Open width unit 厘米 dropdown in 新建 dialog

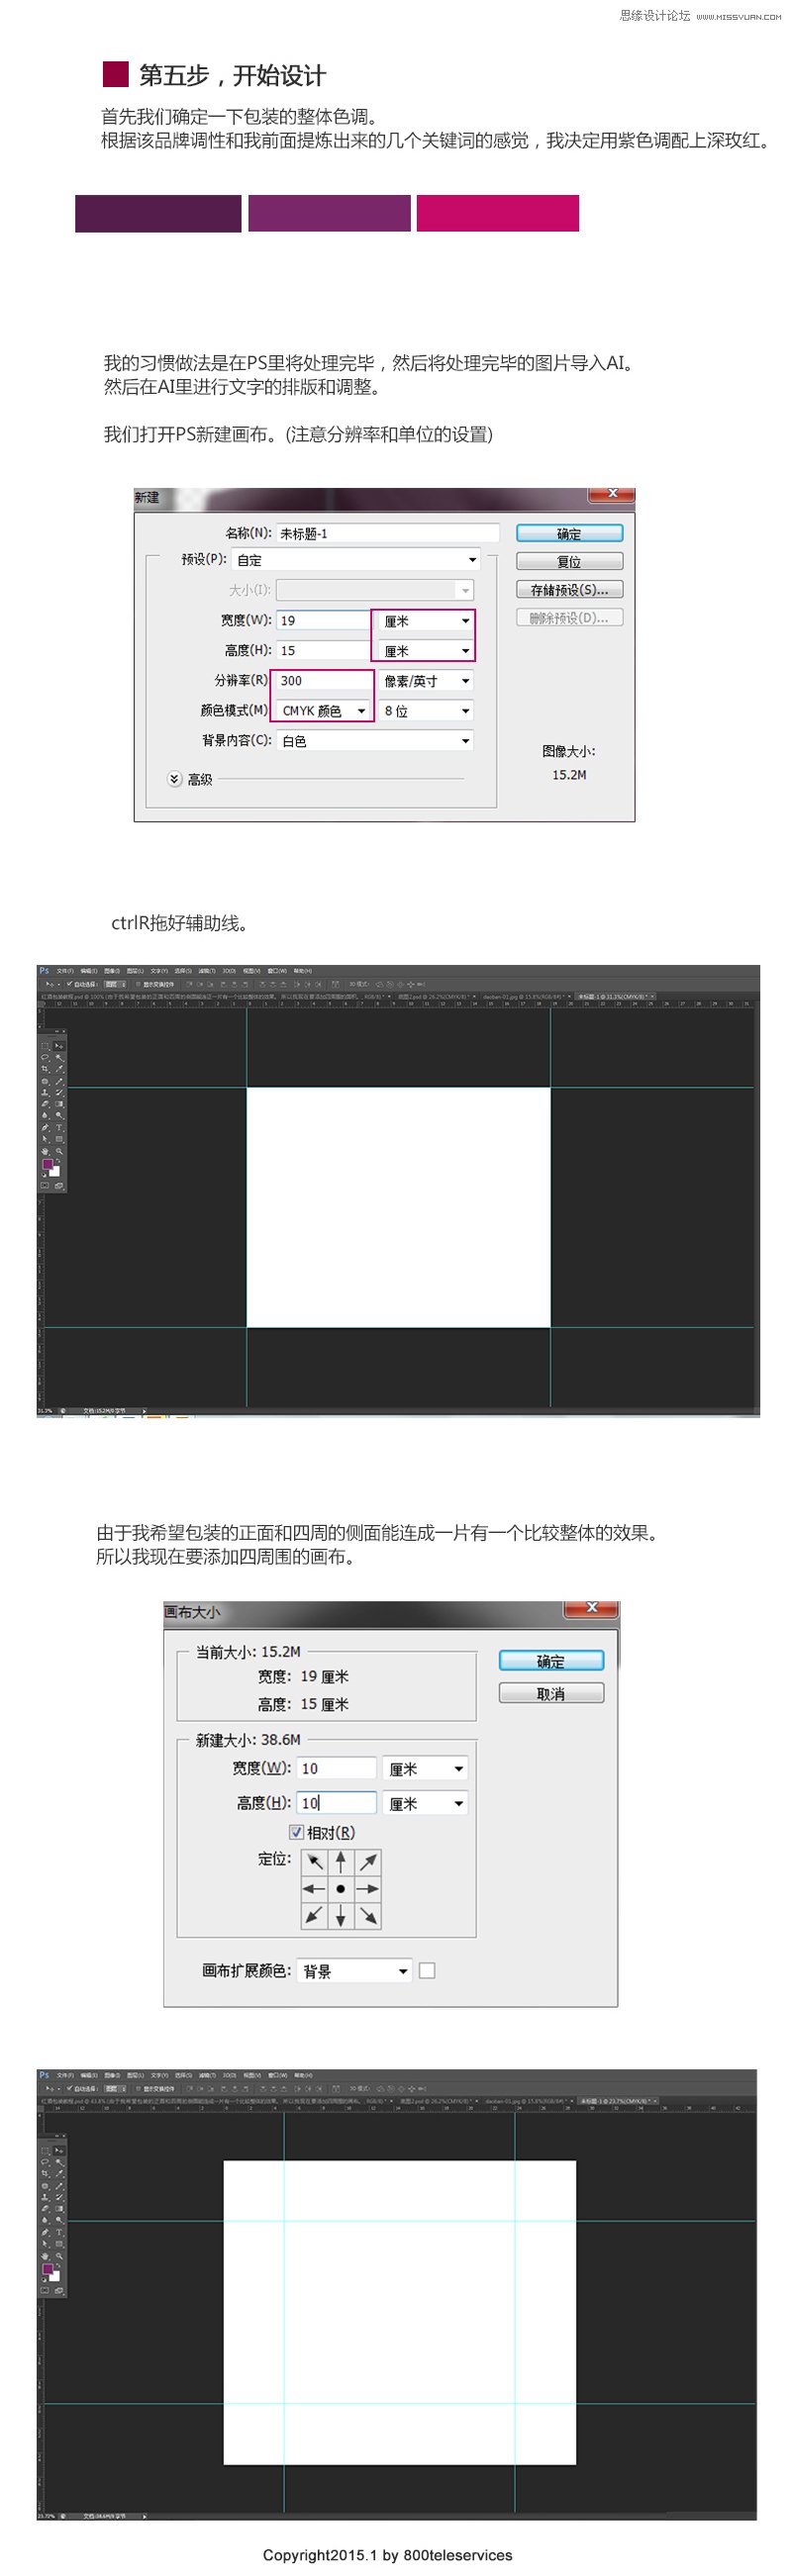pos(426,621)
